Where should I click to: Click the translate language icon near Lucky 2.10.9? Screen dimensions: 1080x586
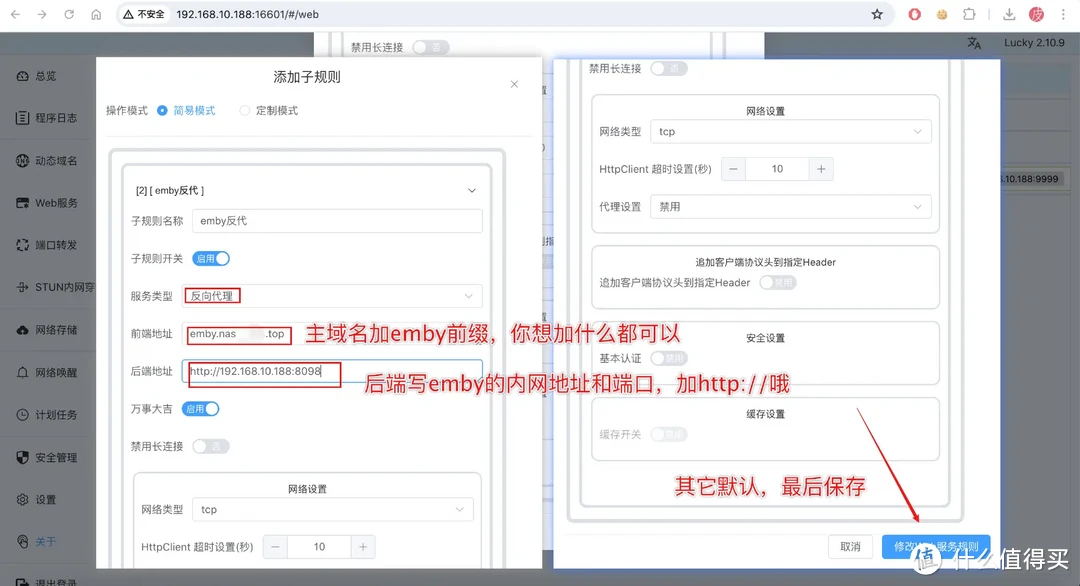coord(974,43)
